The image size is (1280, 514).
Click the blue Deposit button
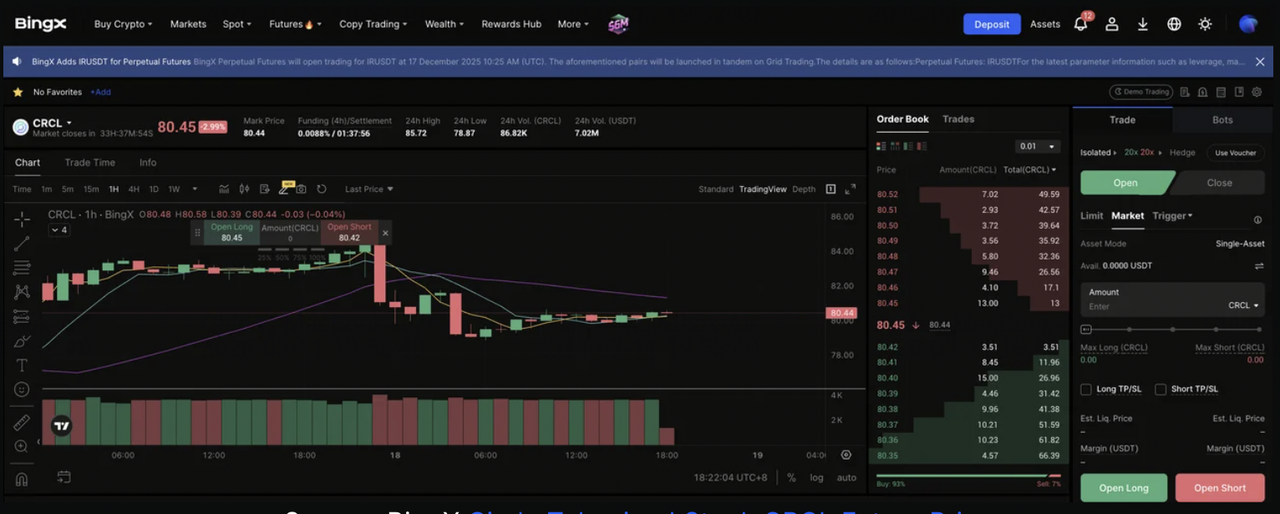click(991, 24)
